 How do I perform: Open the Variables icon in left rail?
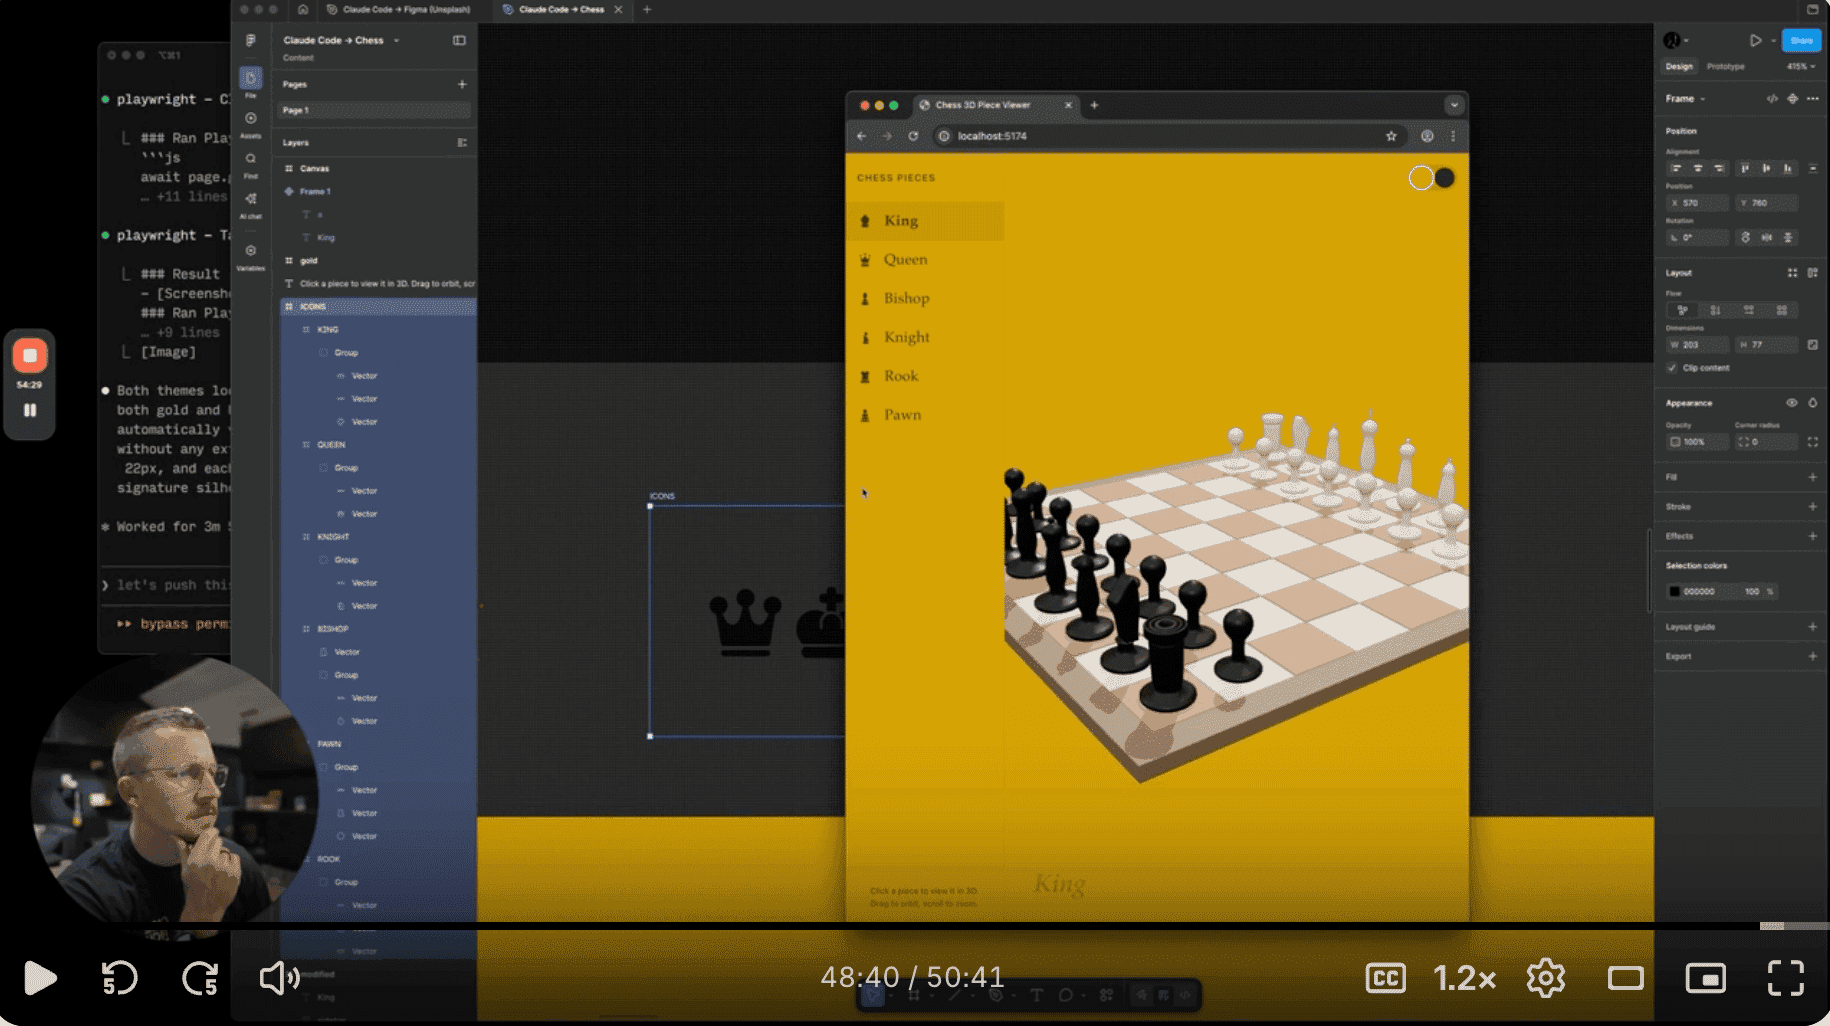[x=251, y=251]
